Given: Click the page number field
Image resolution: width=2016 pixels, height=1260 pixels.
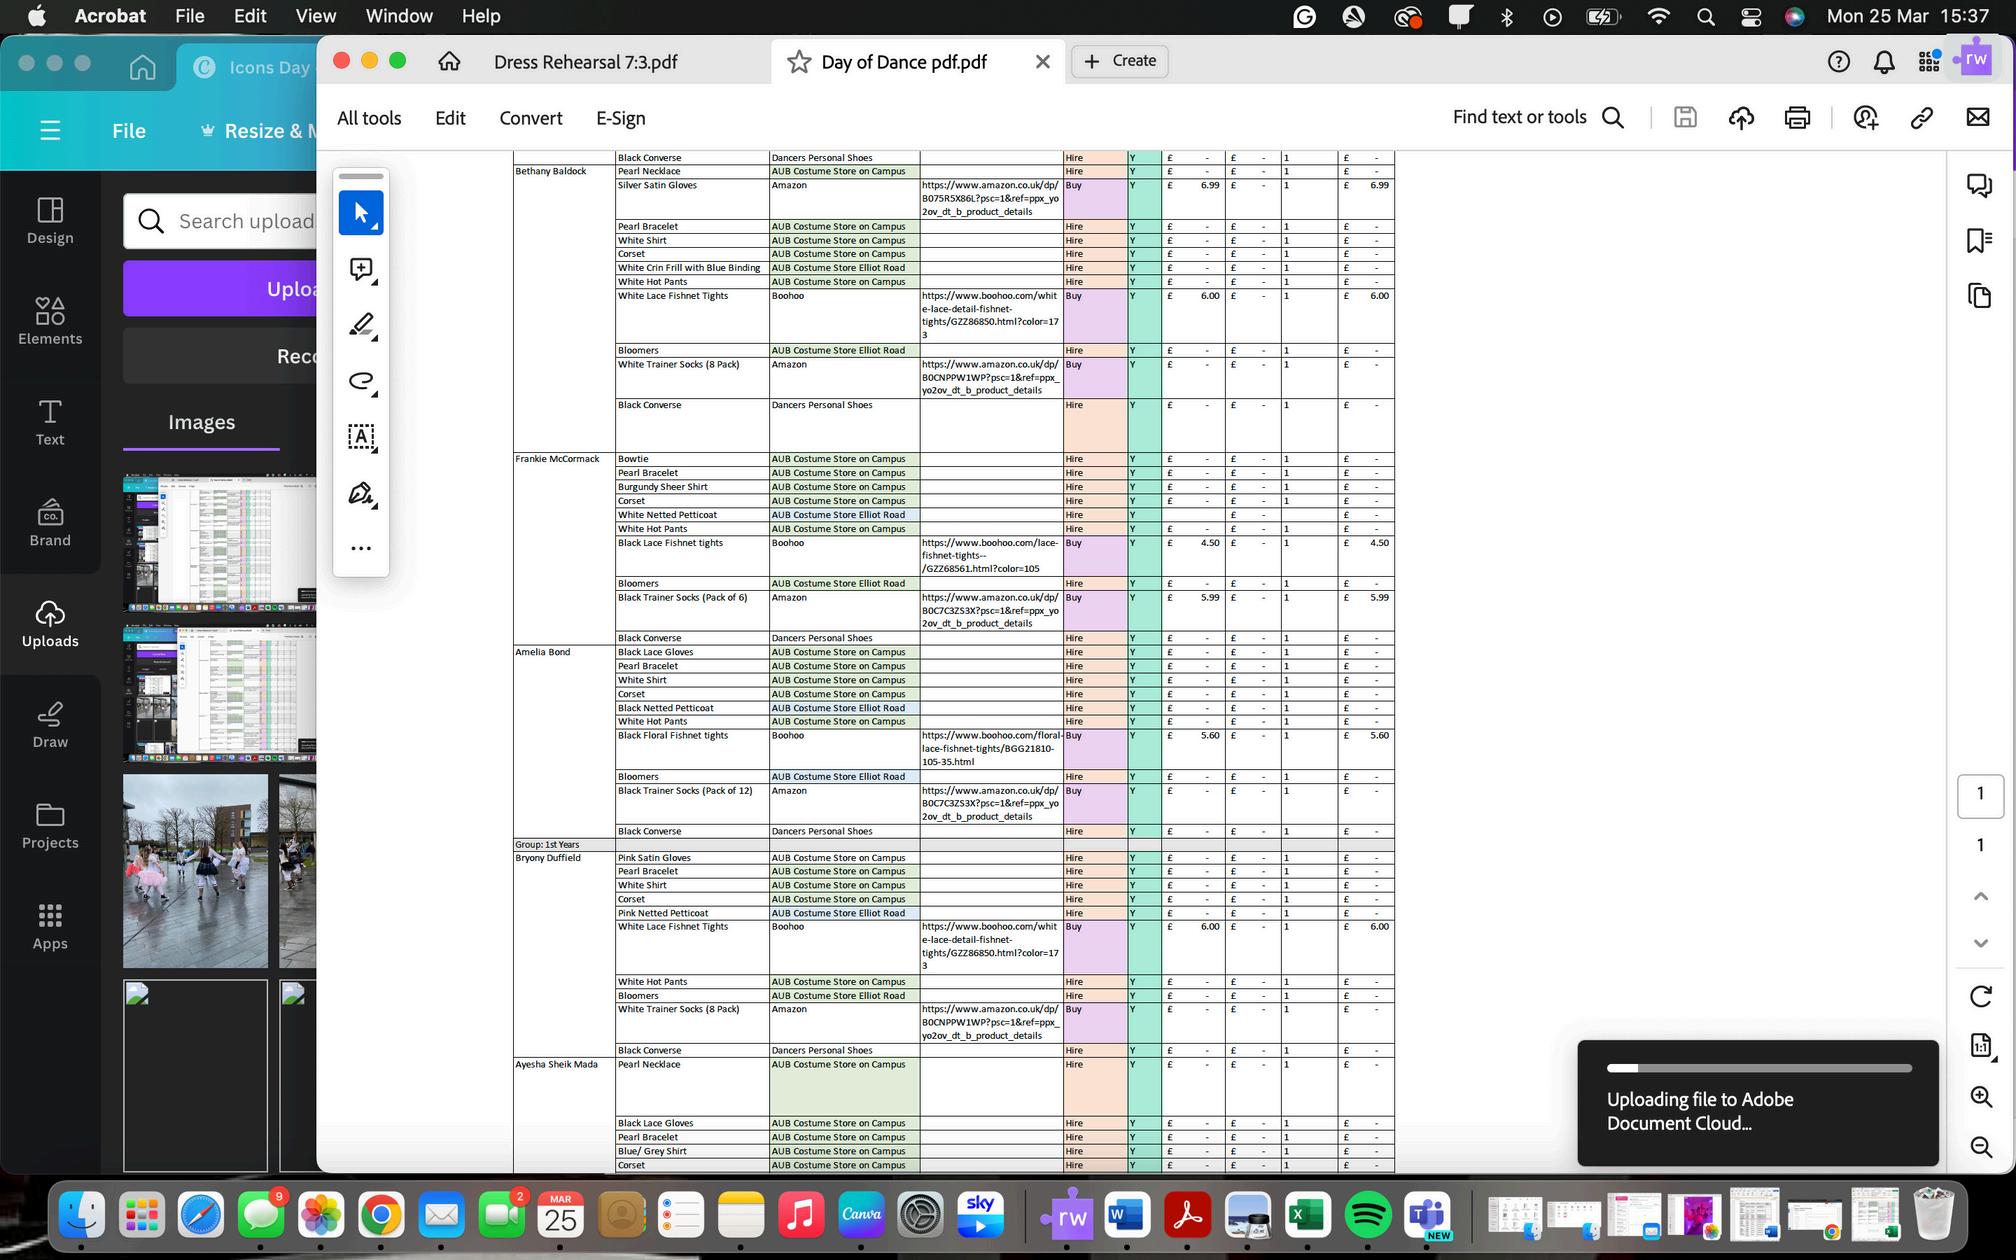Looking at the screenshot, I should 1980,794.
